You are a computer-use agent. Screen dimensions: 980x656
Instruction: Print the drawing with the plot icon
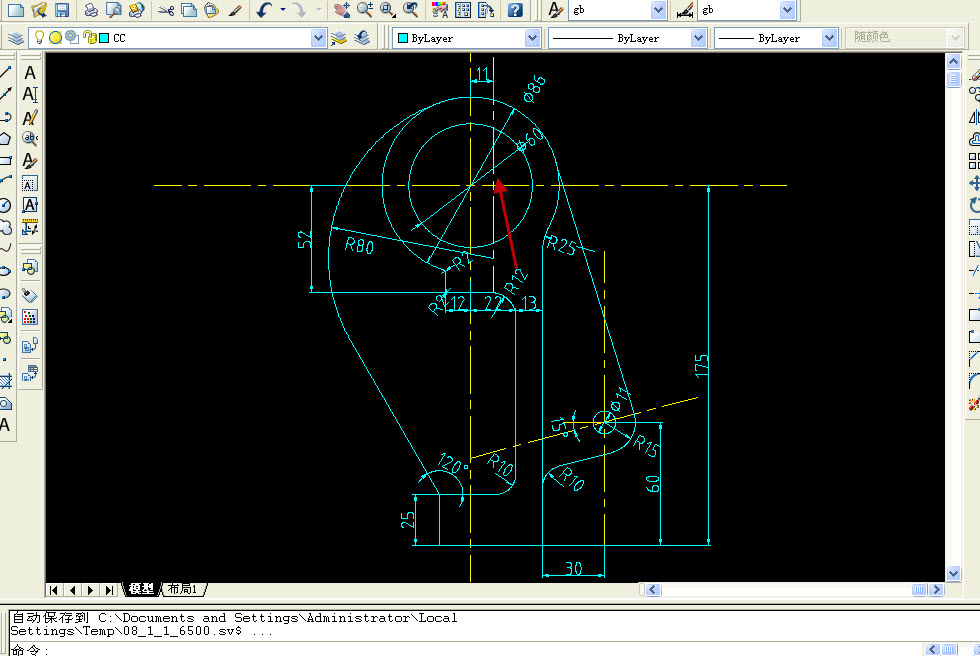click(91, 10)
